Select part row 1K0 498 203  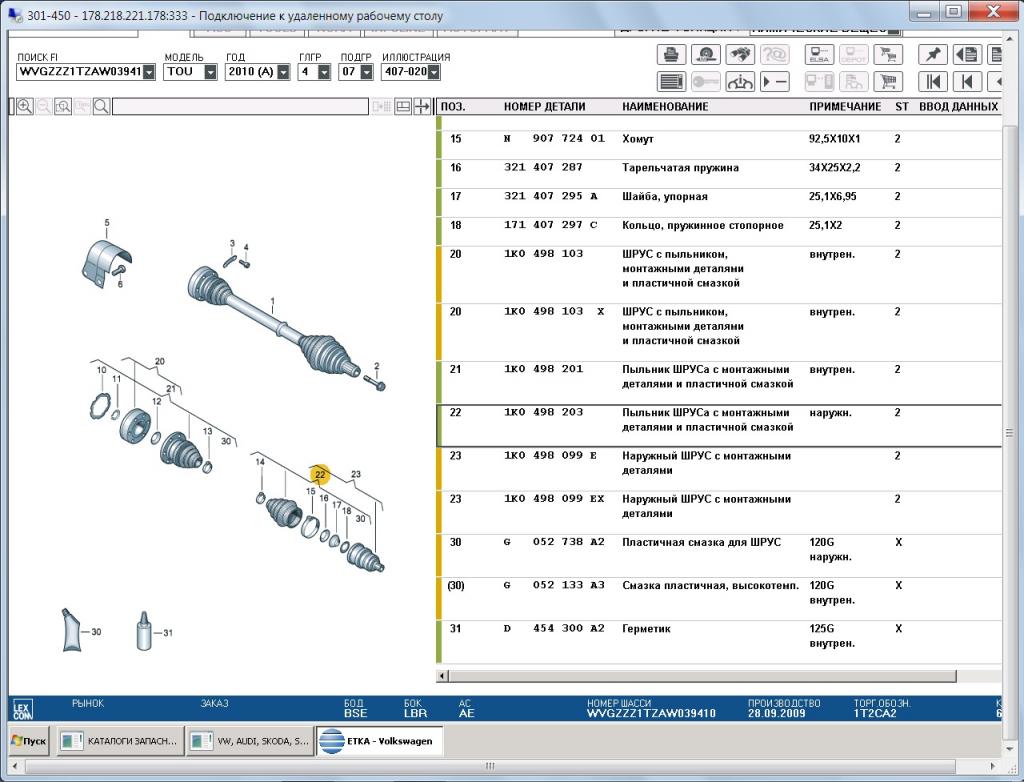coord(718,425)
